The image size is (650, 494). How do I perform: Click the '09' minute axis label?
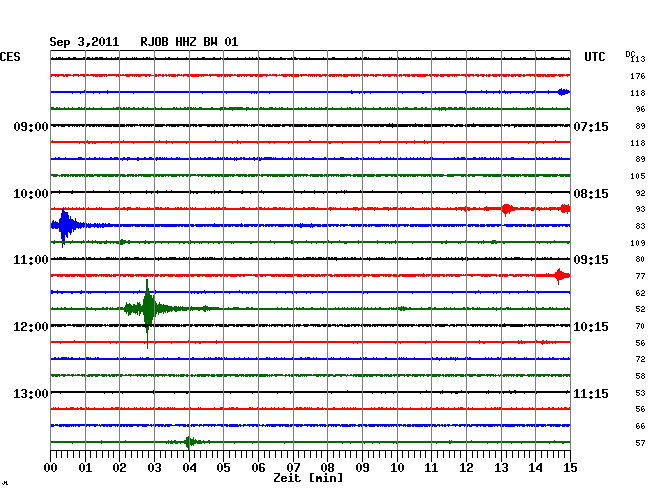click(x=362, y=467)
